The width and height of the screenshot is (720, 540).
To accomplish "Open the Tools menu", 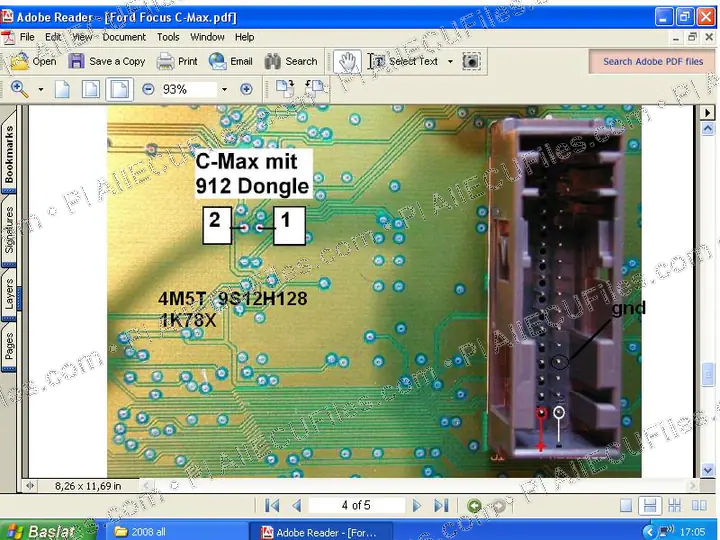I will [x=168, y=37].
